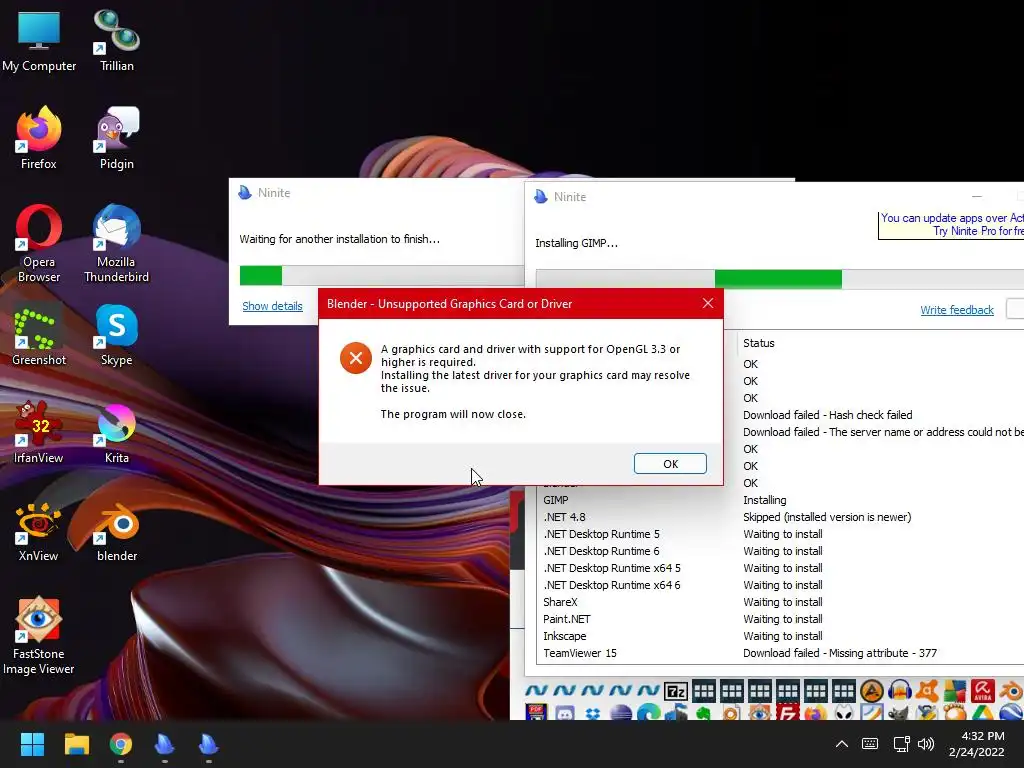
Task: Launch Mozilla Thunderbird desktop shortcut
Action: [x=116, y=243]
